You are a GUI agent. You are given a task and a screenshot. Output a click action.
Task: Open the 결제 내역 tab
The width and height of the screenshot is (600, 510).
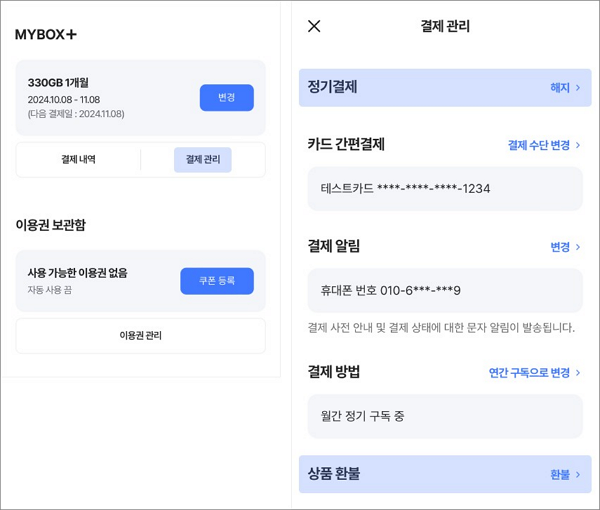78,160
